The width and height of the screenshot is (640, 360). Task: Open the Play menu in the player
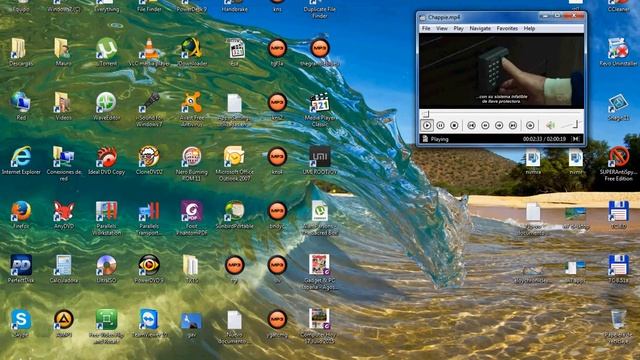point(458,28)
